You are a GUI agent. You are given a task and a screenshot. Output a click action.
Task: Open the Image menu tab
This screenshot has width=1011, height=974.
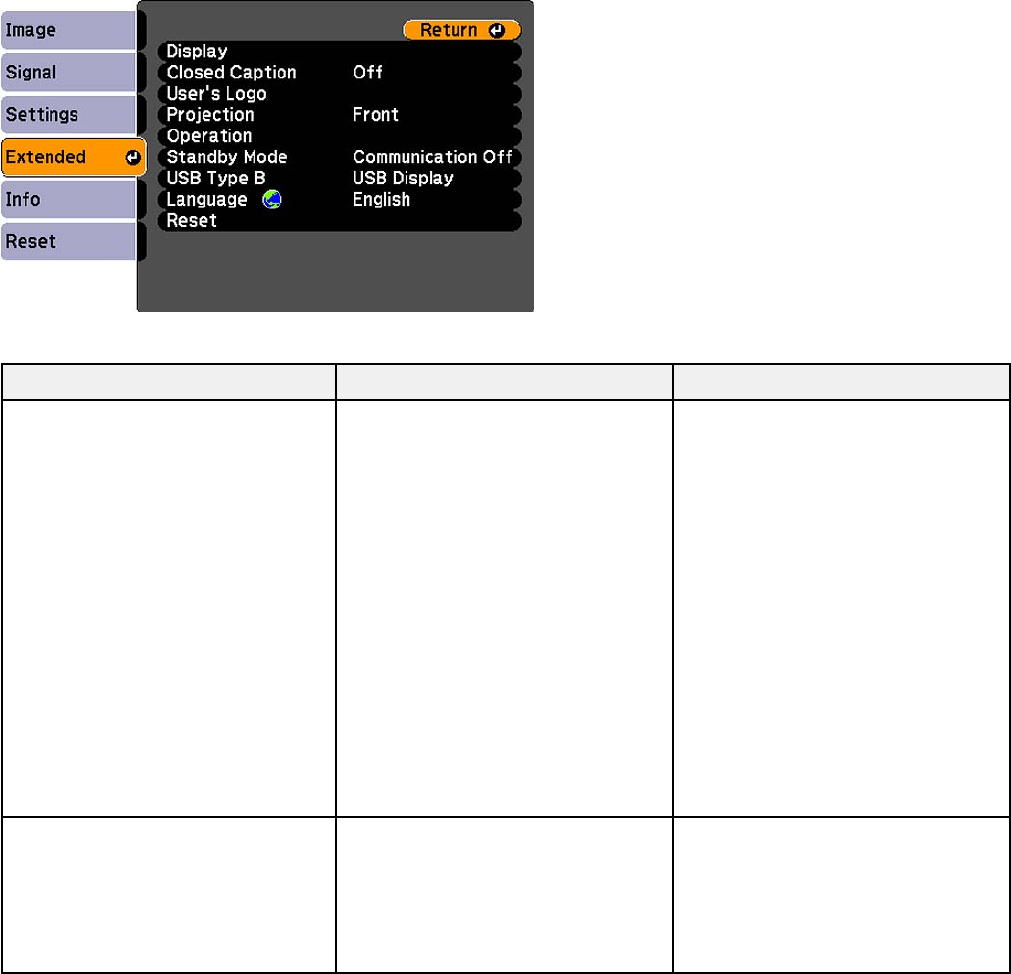(x=68, y=30)
